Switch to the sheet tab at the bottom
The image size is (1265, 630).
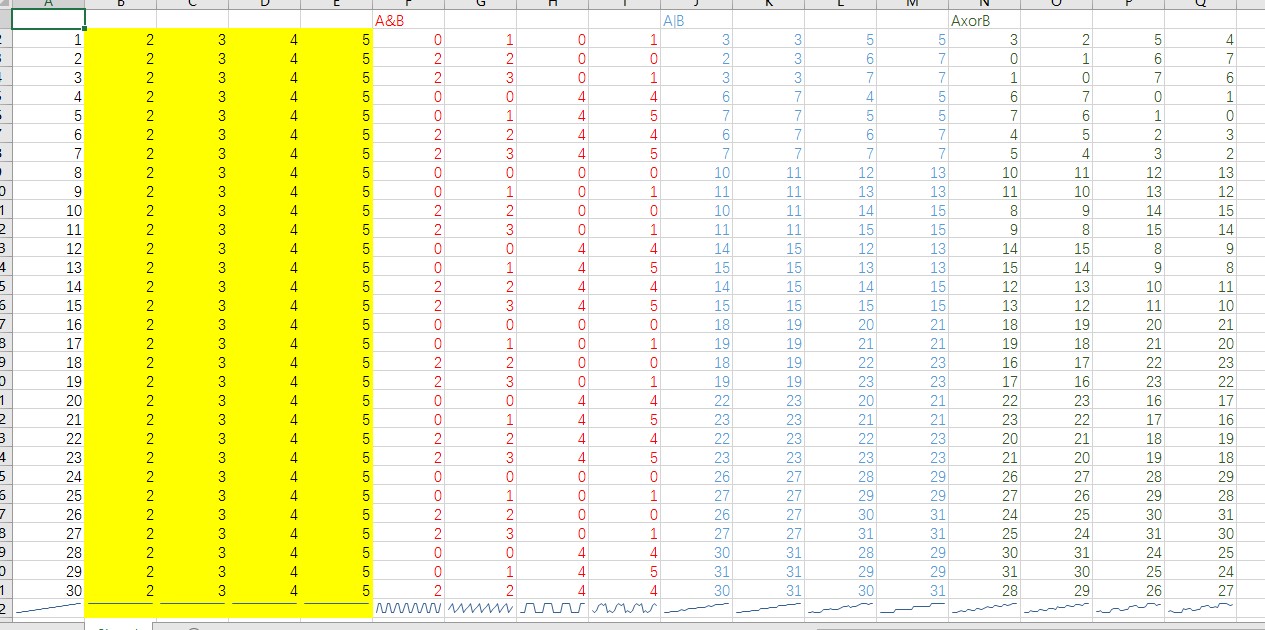118,626
